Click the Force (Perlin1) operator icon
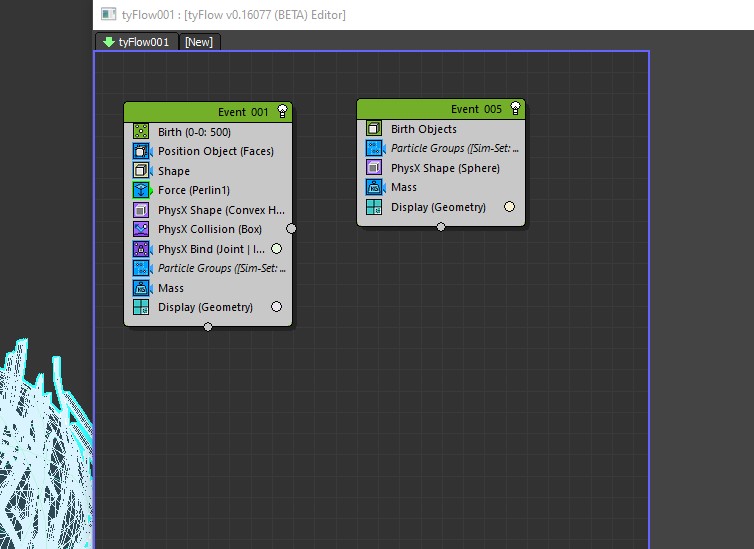754x549 pixels. (x=141, y=190)
